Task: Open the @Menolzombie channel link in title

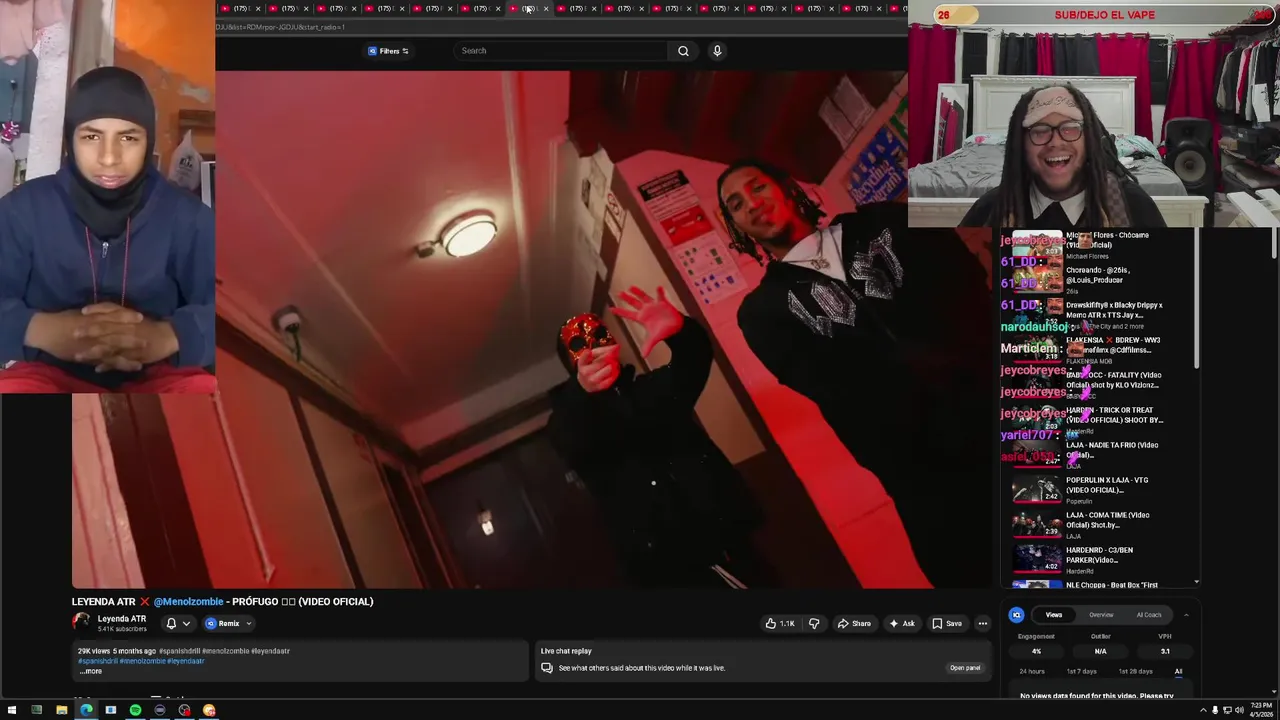Action: pyautogui.click(x=188, y=601)
